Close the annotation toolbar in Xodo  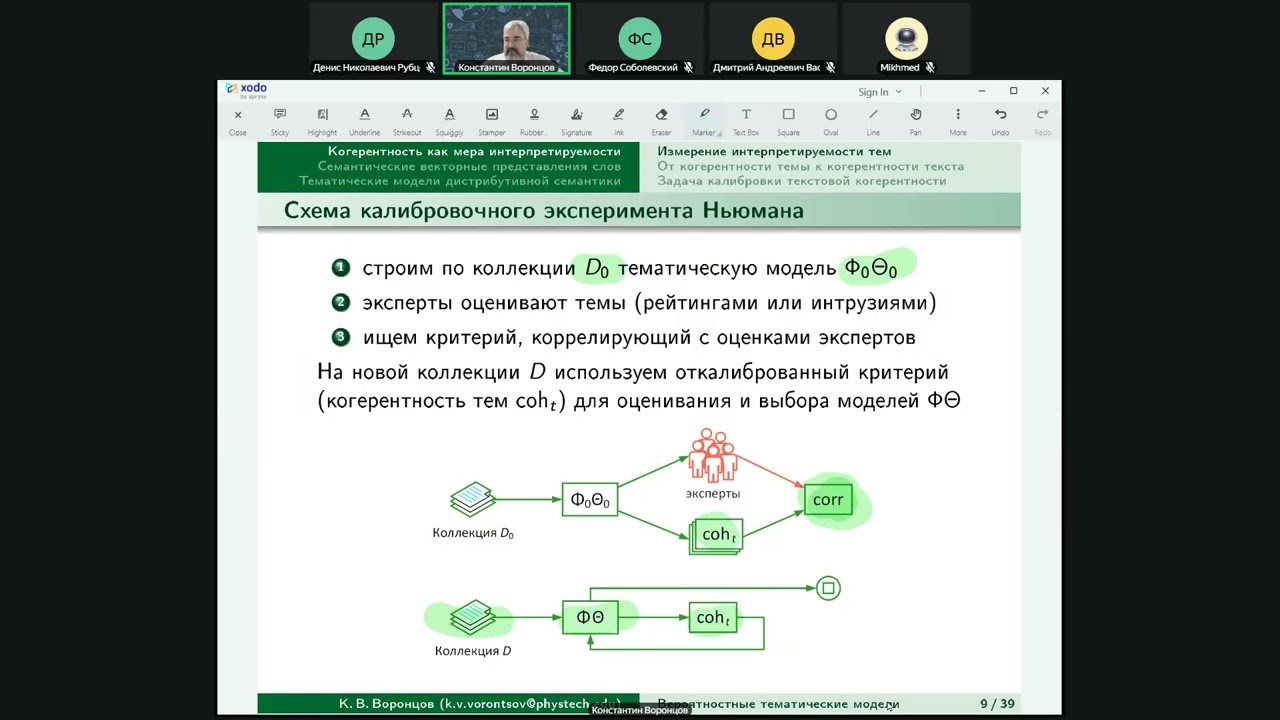tap(238, 121)
